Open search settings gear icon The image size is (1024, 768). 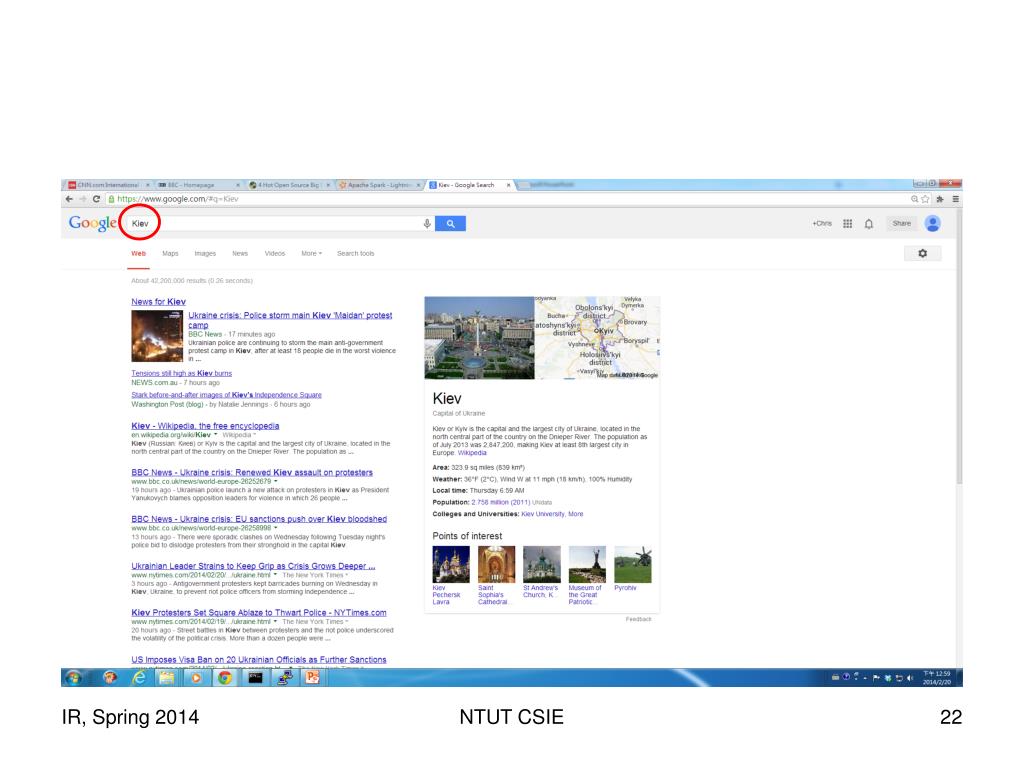click(x=922, y=253)
